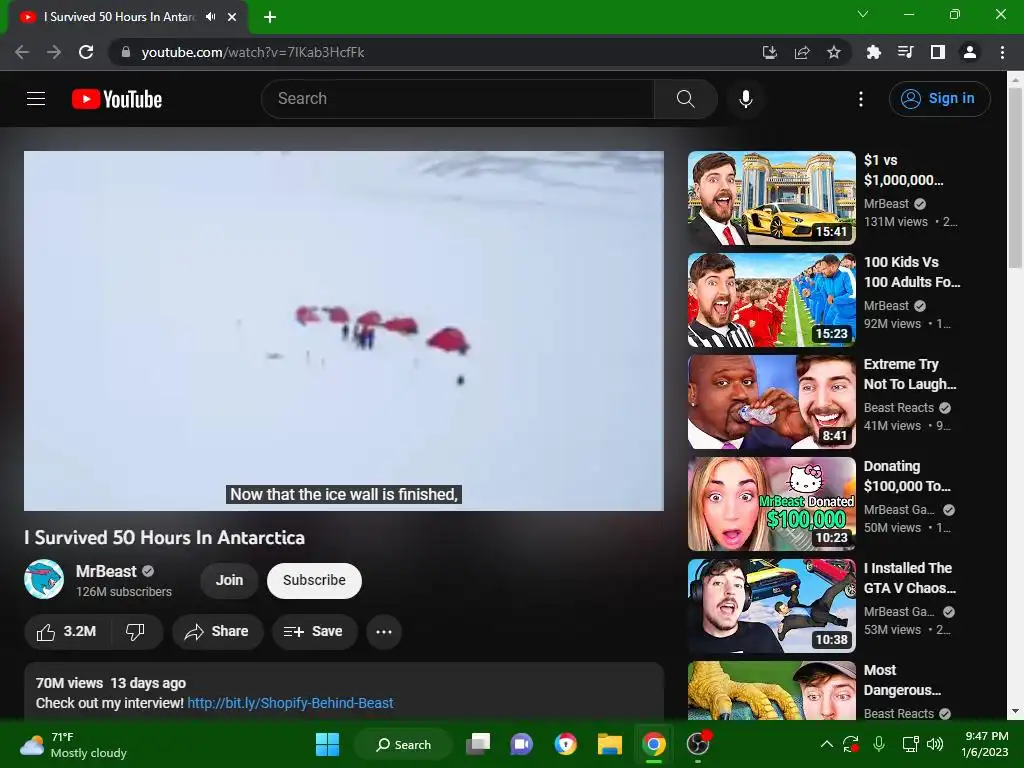Subscribe to MrBeast
The height and width of the screenshot is (768, 1024).
pyautogui.click(x=314, y=580)
